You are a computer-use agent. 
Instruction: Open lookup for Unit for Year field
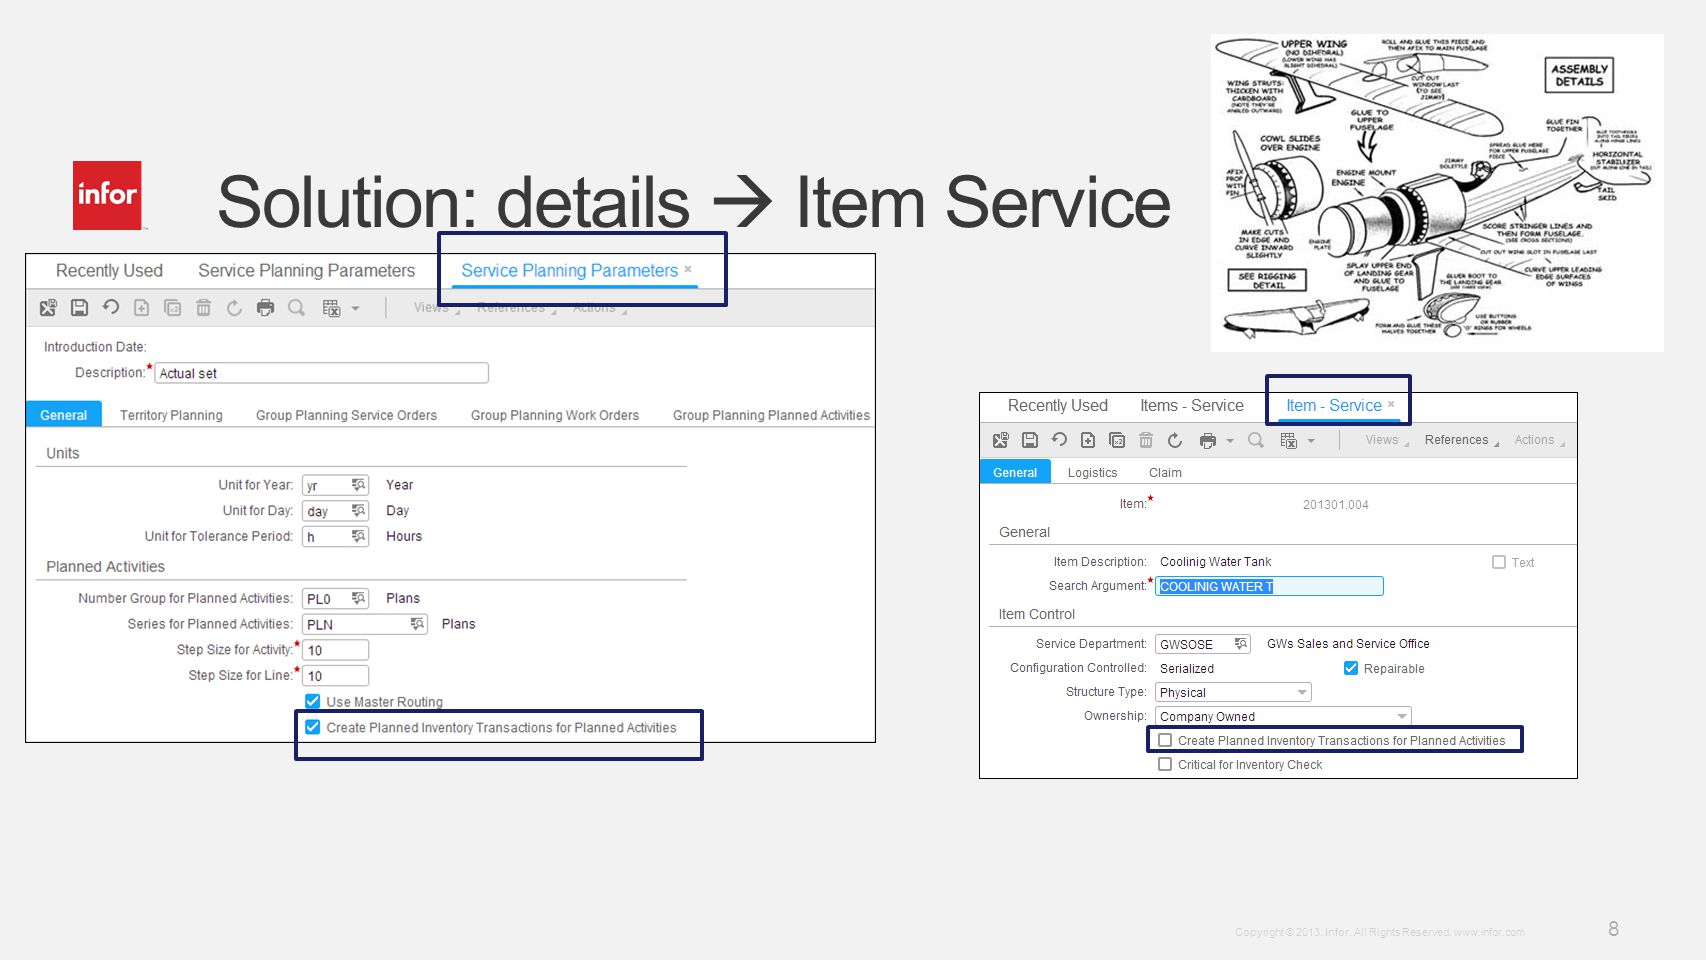click(x=359, y=485)
